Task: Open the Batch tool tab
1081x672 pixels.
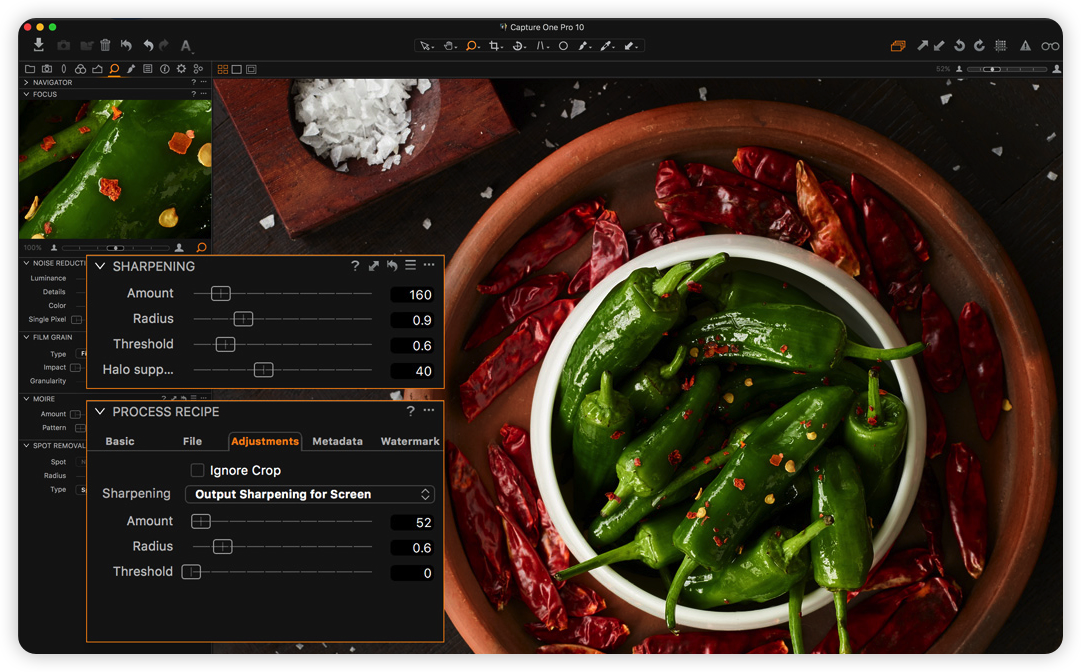Action: (x=198, y=69)
